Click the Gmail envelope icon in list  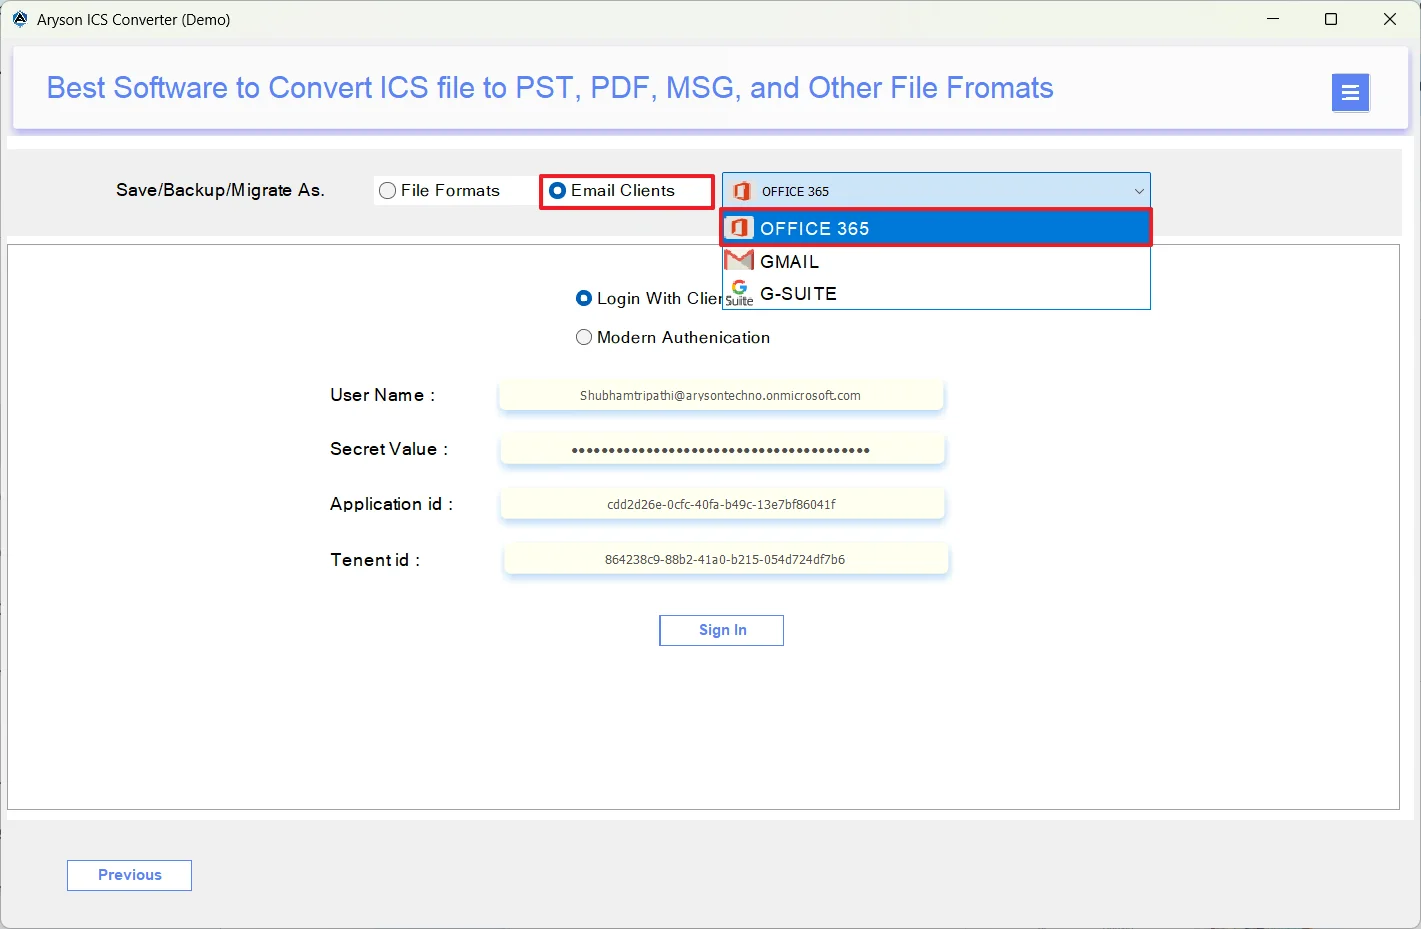739,261
